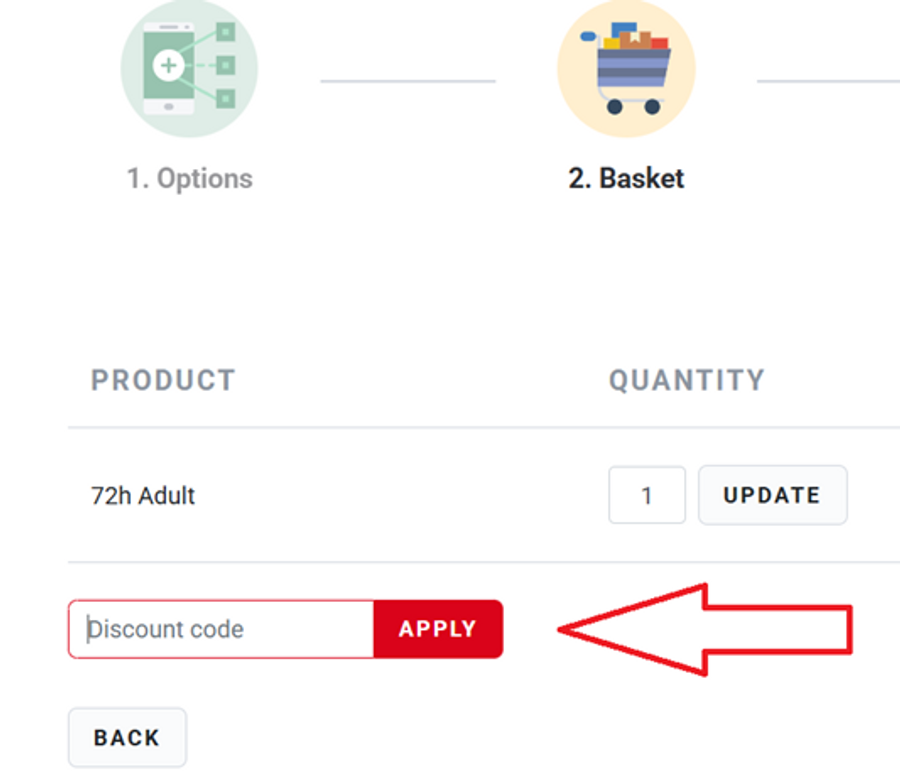Click the plus symbol on the phone icon
Image resolution: width=900 pixels, height=782 pixels.
(169, 66)
